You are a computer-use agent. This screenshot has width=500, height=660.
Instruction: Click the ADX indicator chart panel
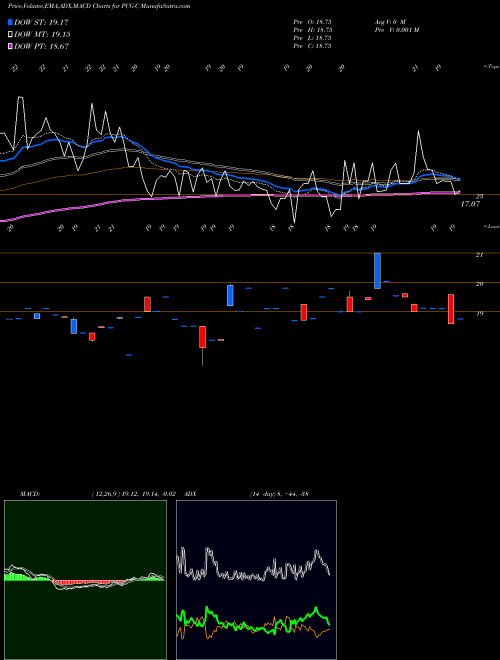(256, 580)
